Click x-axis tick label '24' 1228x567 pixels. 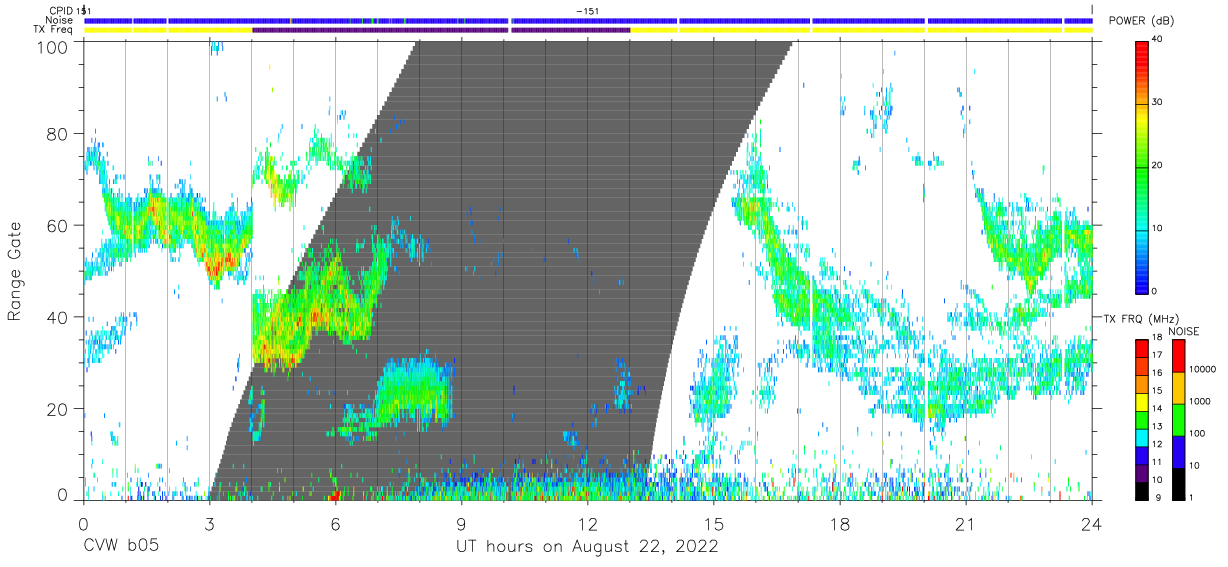coord(1092,523)
